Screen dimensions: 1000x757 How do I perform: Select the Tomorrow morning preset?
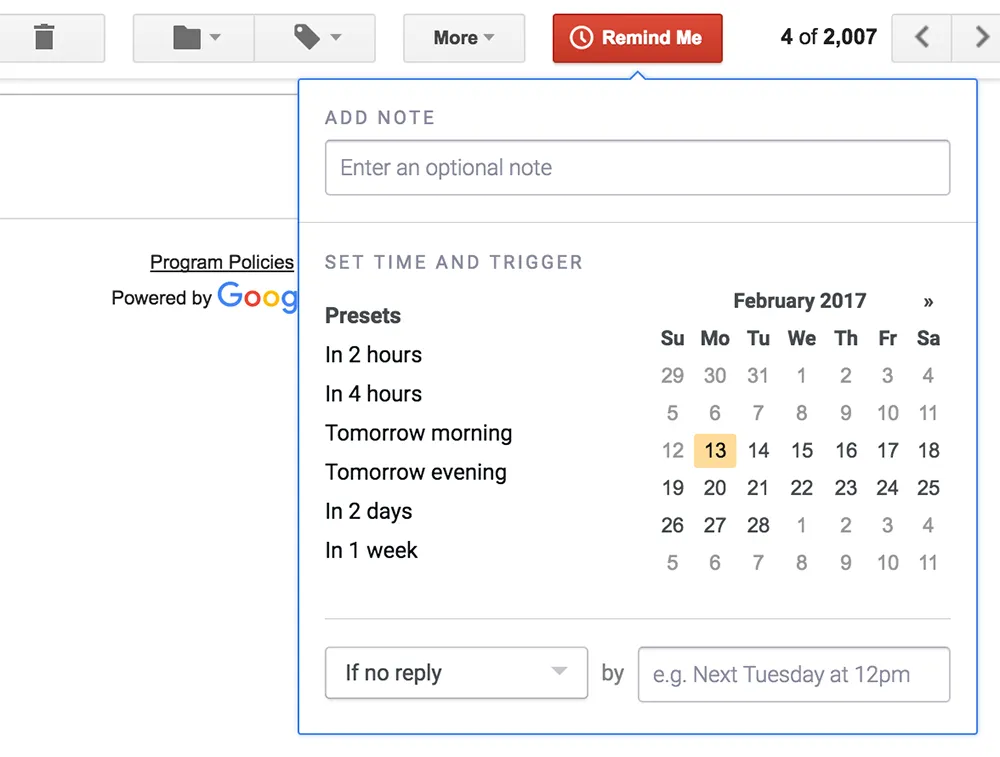click(418, 433)
